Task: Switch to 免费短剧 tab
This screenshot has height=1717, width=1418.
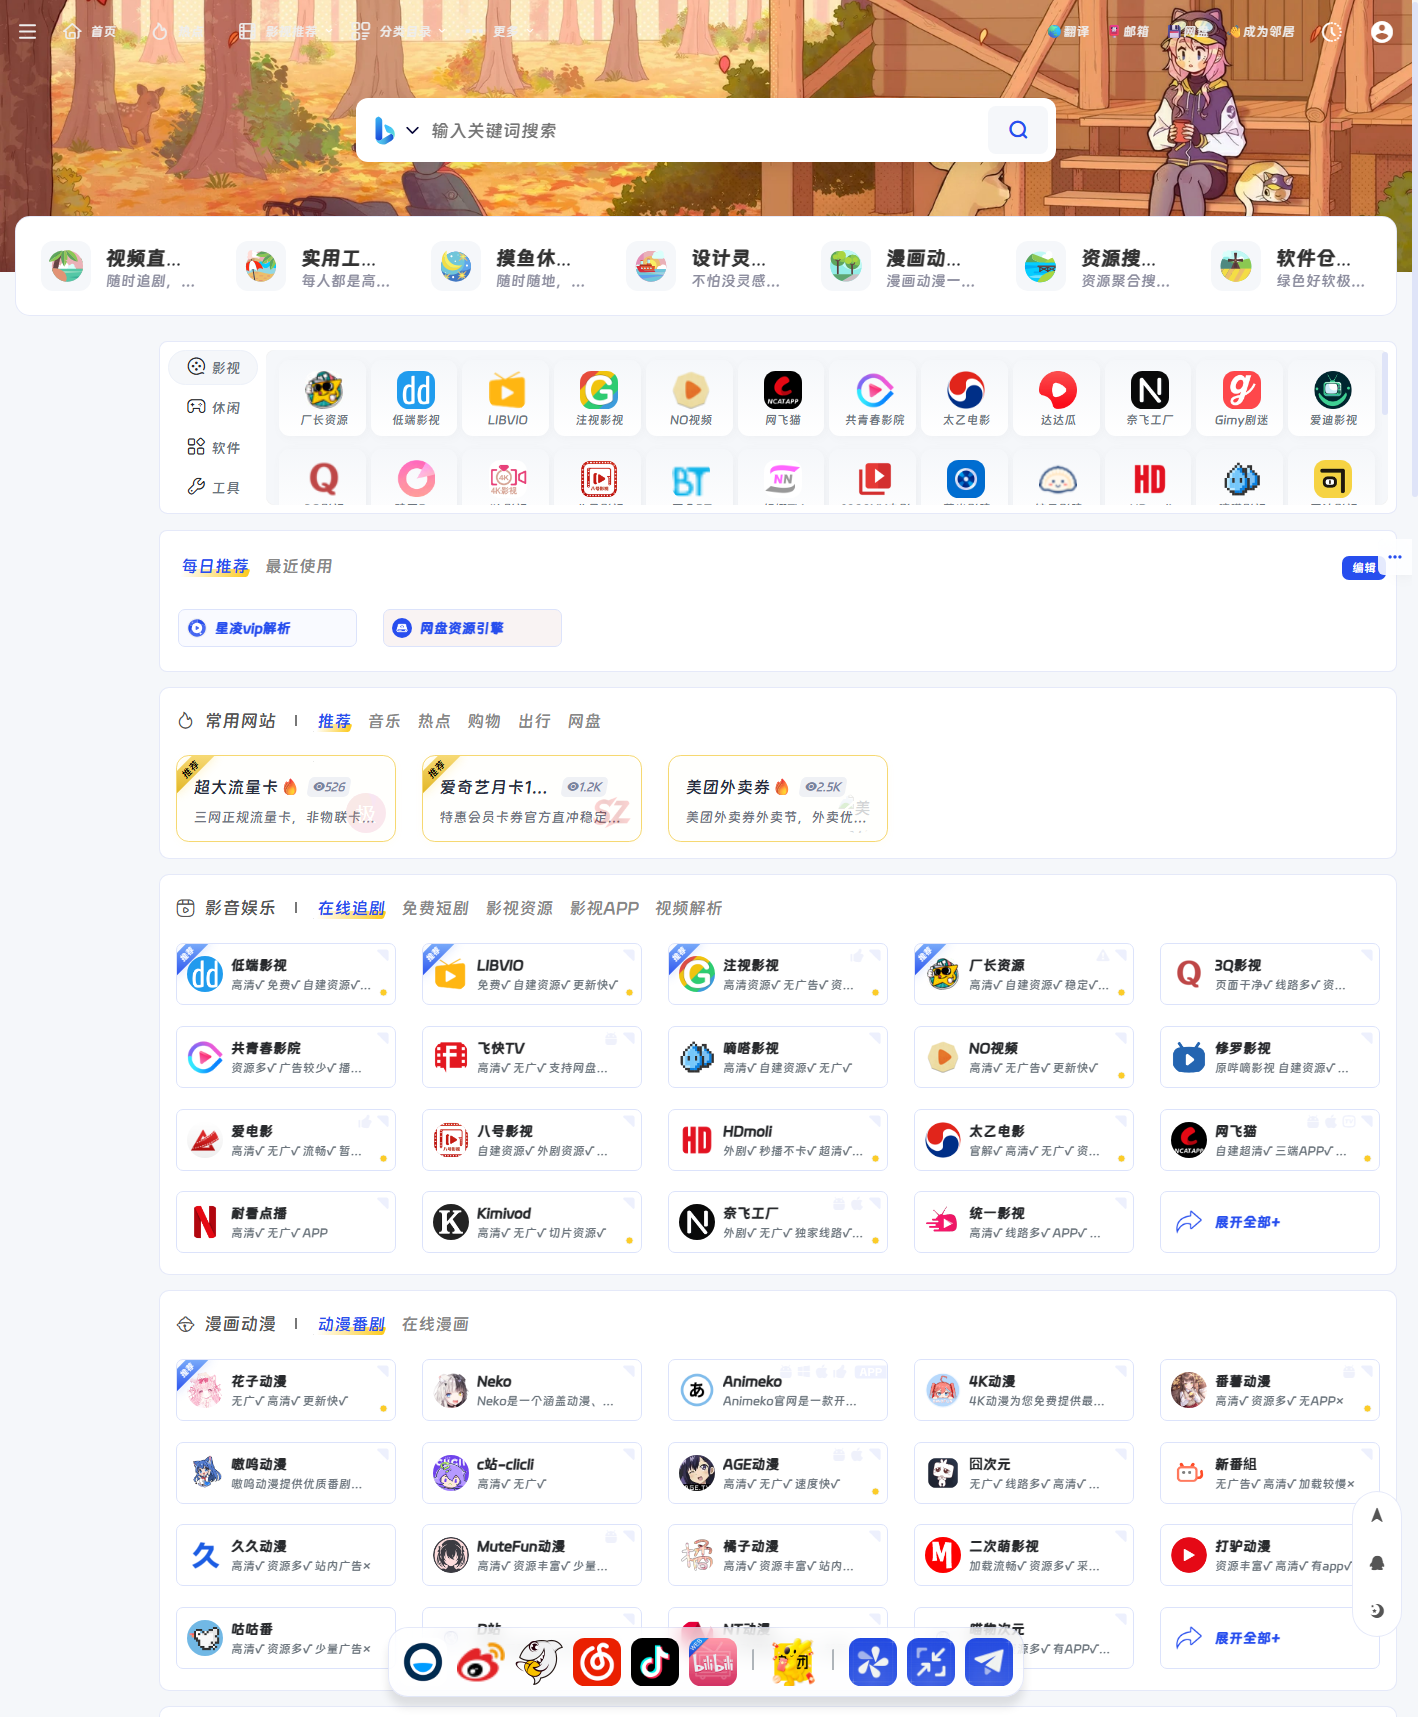Action: (435, 908)
